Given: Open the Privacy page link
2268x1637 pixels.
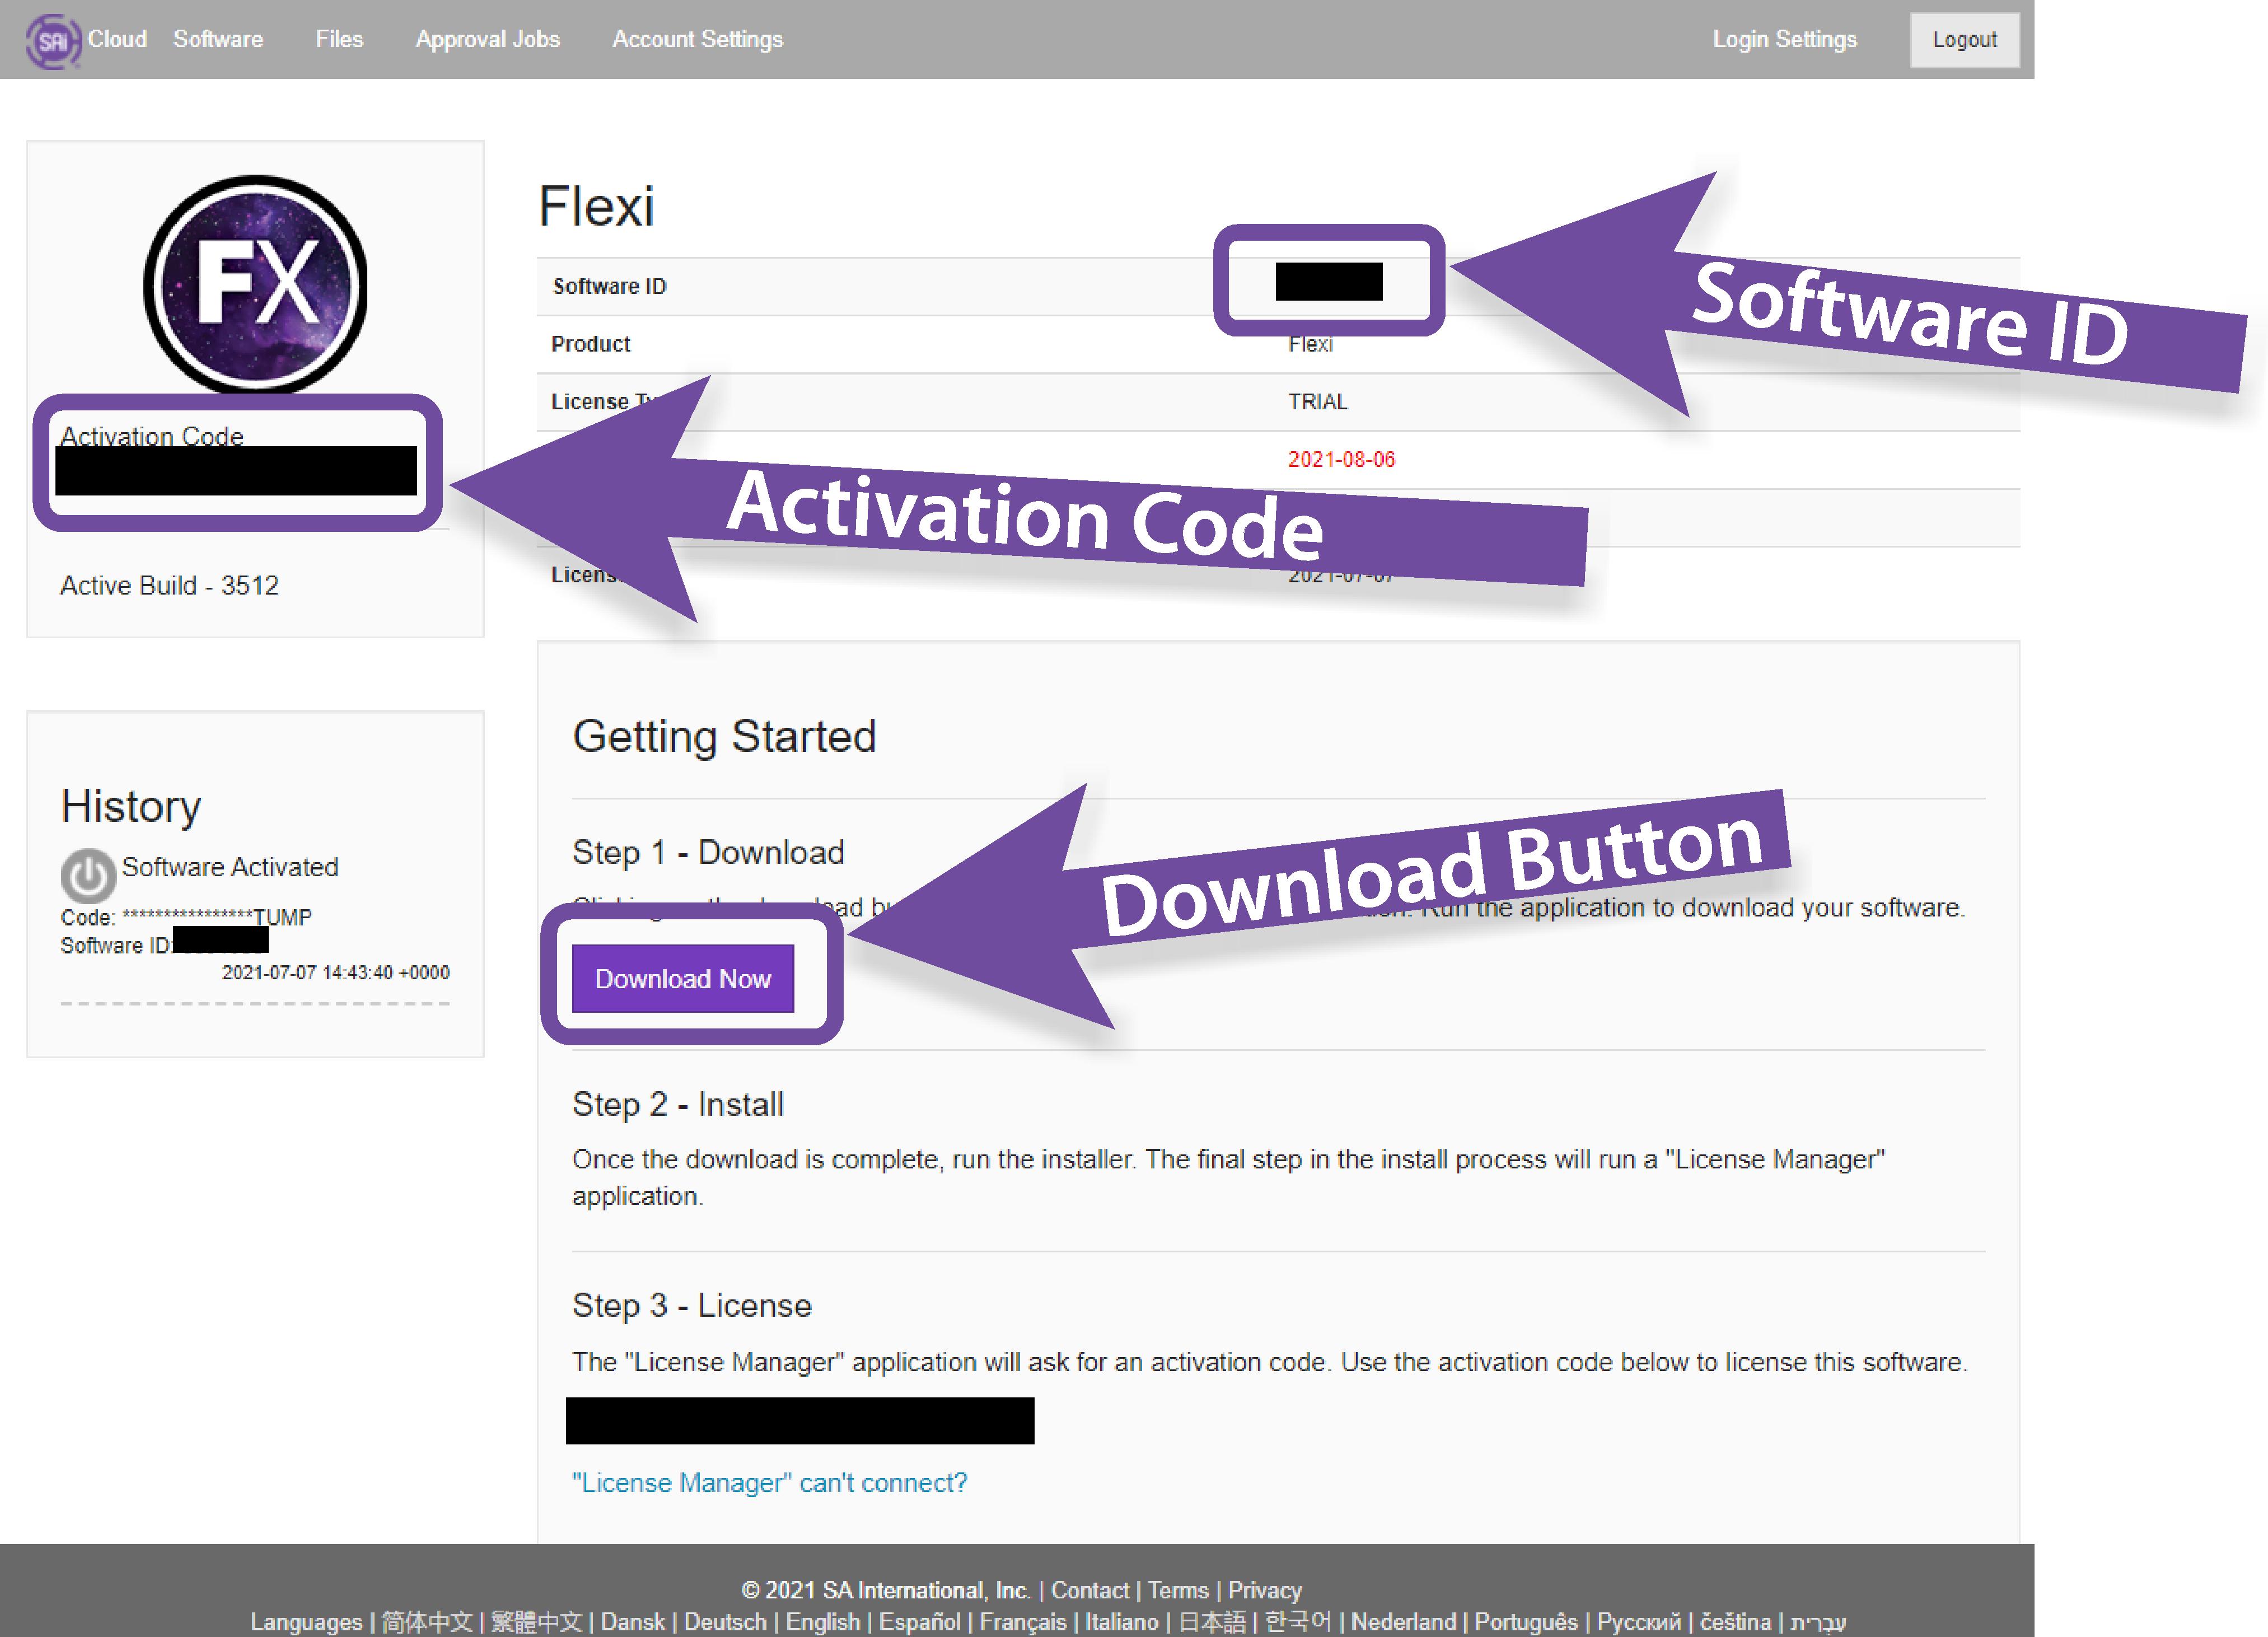Looking at the screenshot, I should [x=1265, y=1590].
